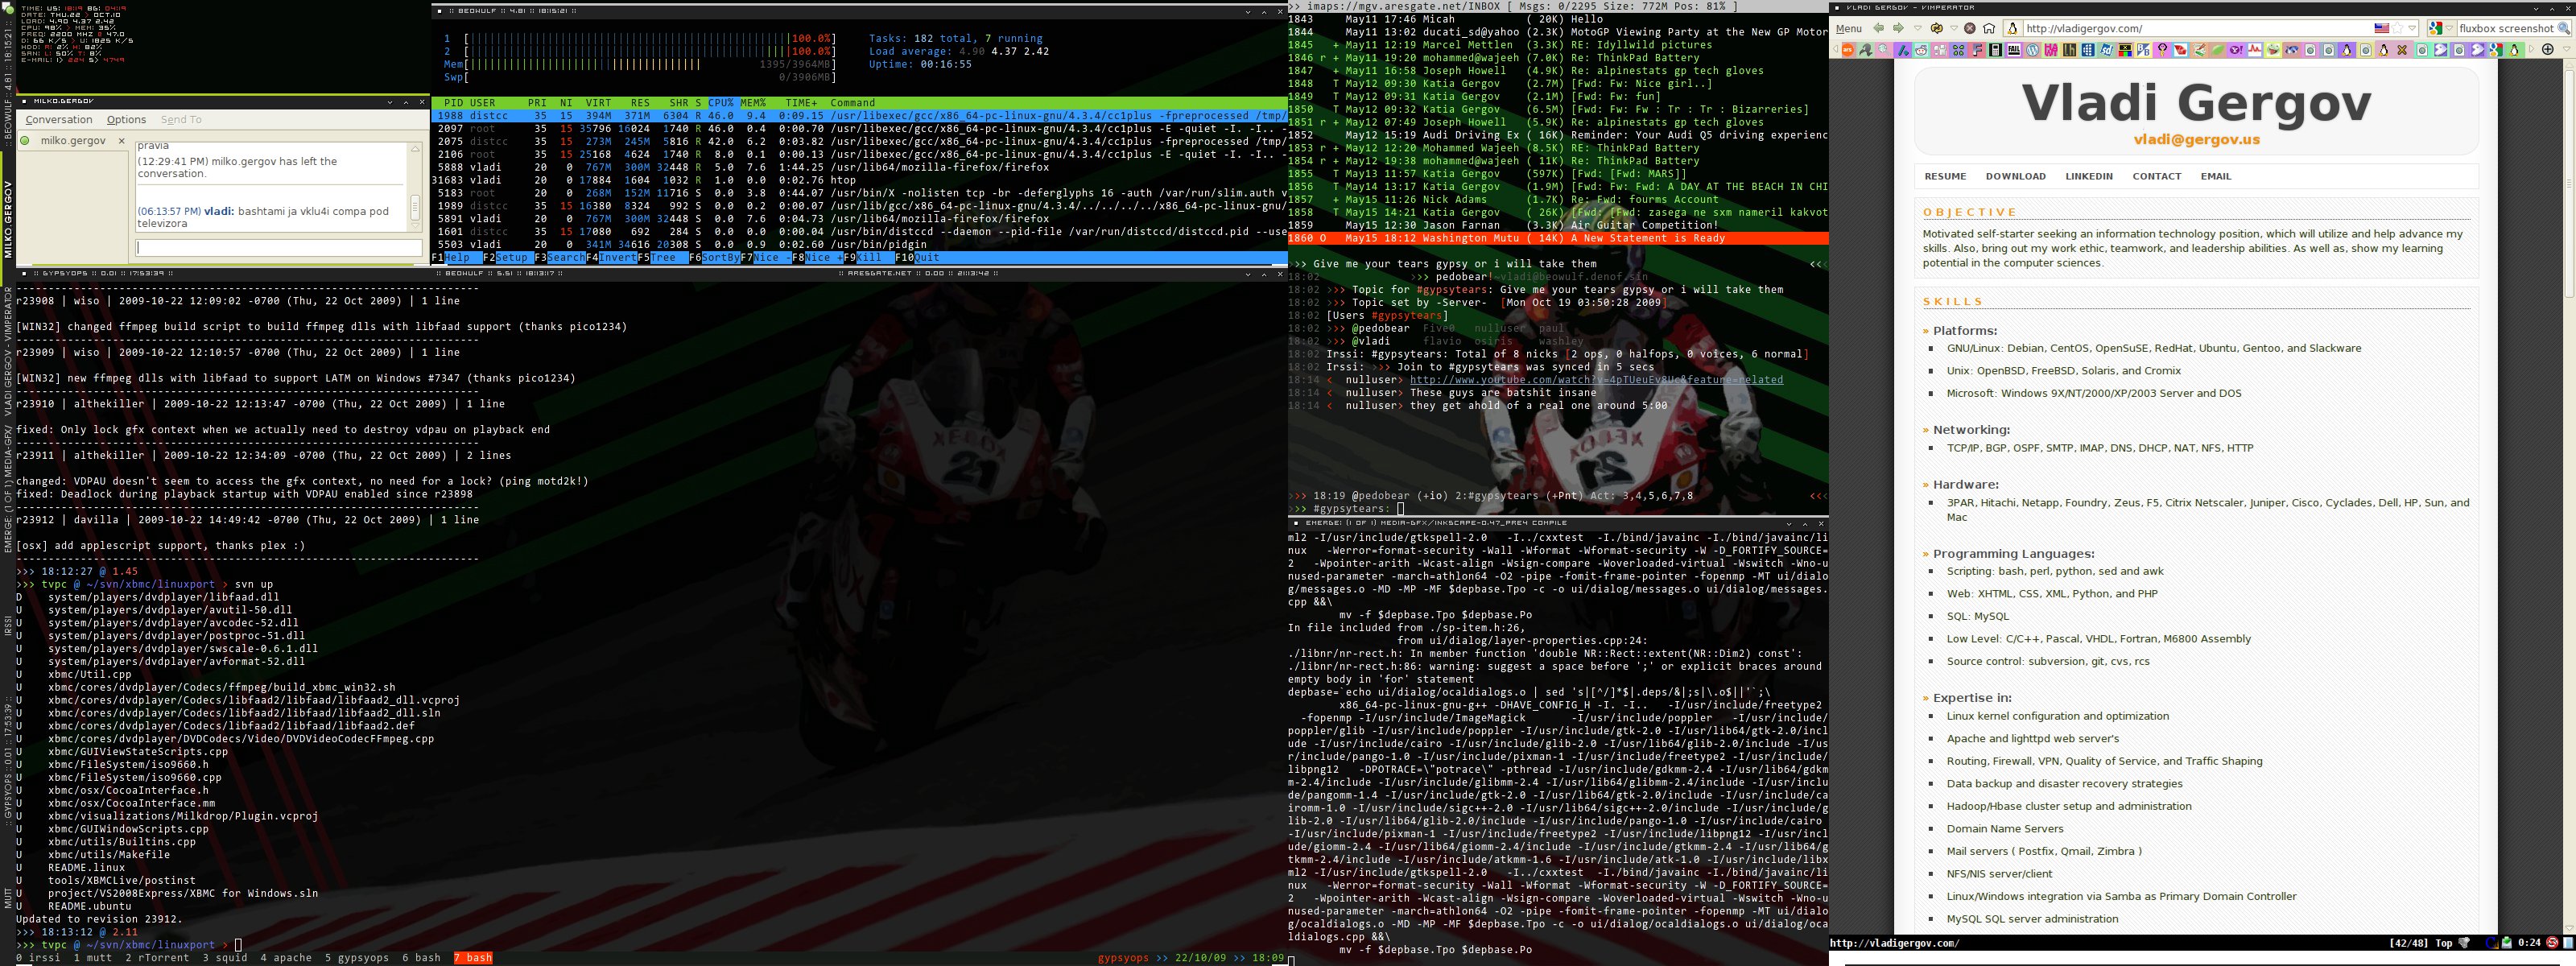Click the RESUME navigation link
The height and width of the screenshot is (966, 2576).
pyautogui.click(x=1945, y=176)
